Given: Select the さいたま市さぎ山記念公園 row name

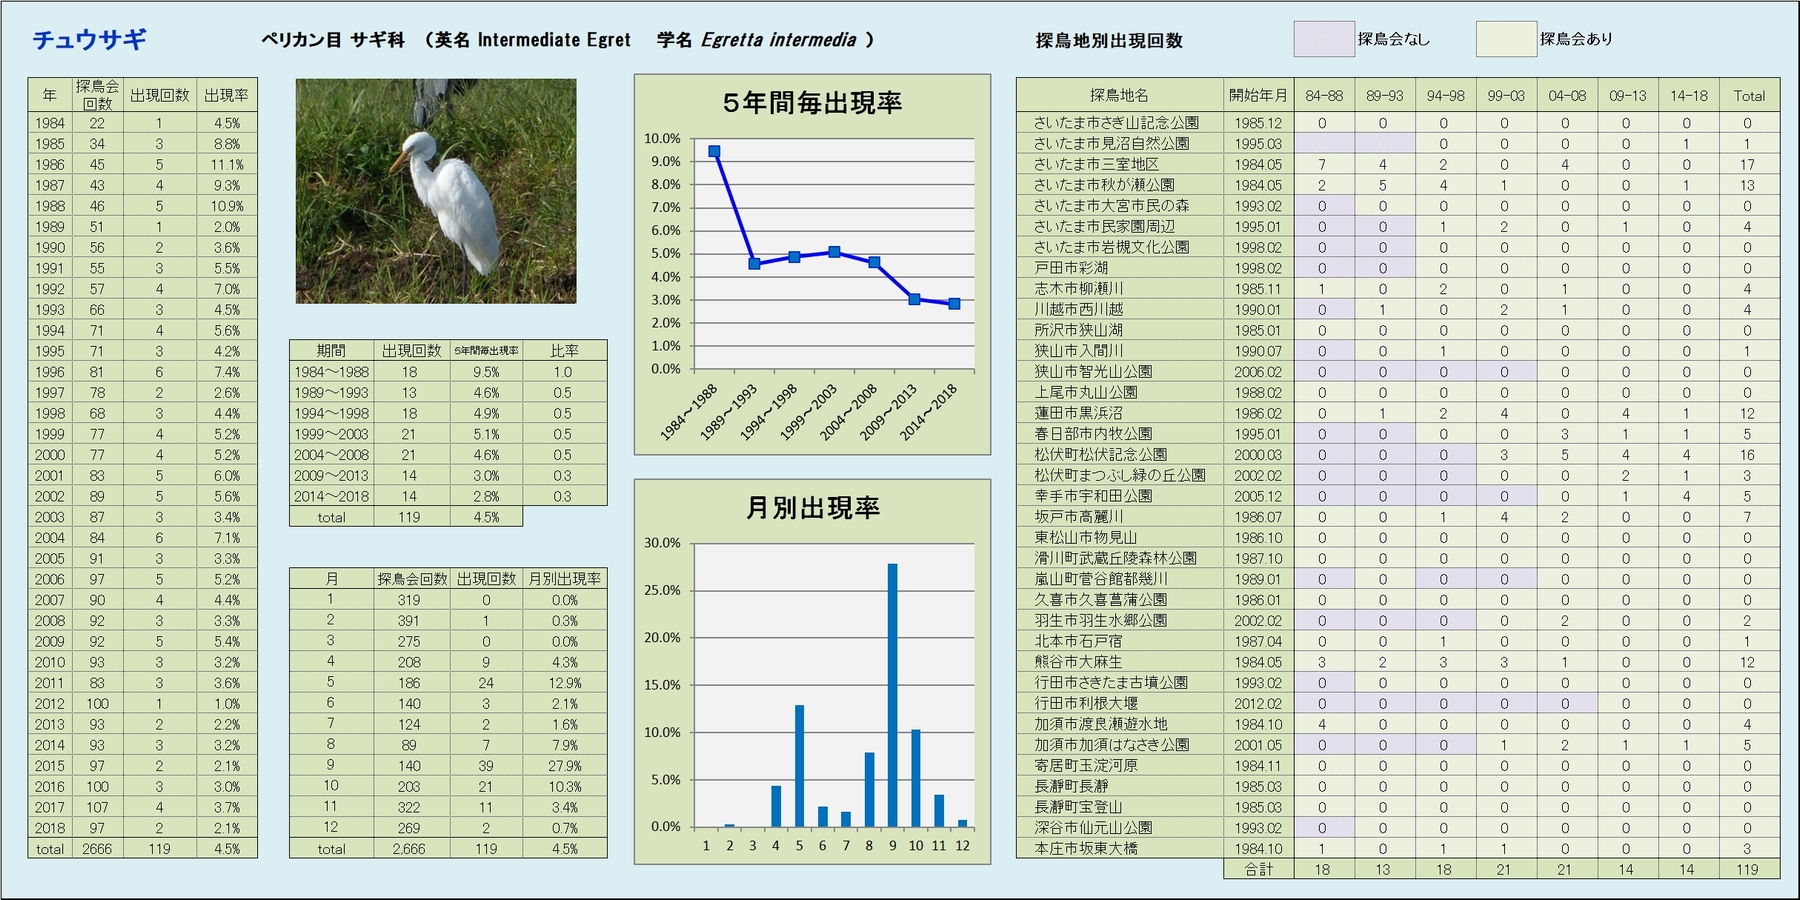Looking at the screenshot, I should coord(1116,123).
